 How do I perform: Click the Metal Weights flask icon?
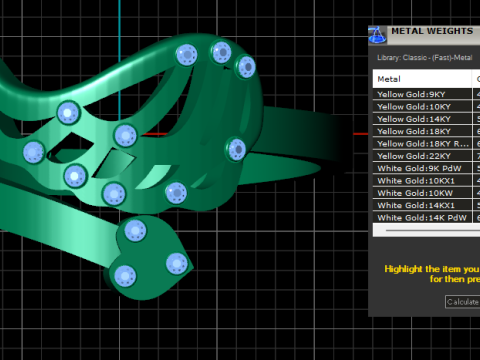[x=377, y=35]
